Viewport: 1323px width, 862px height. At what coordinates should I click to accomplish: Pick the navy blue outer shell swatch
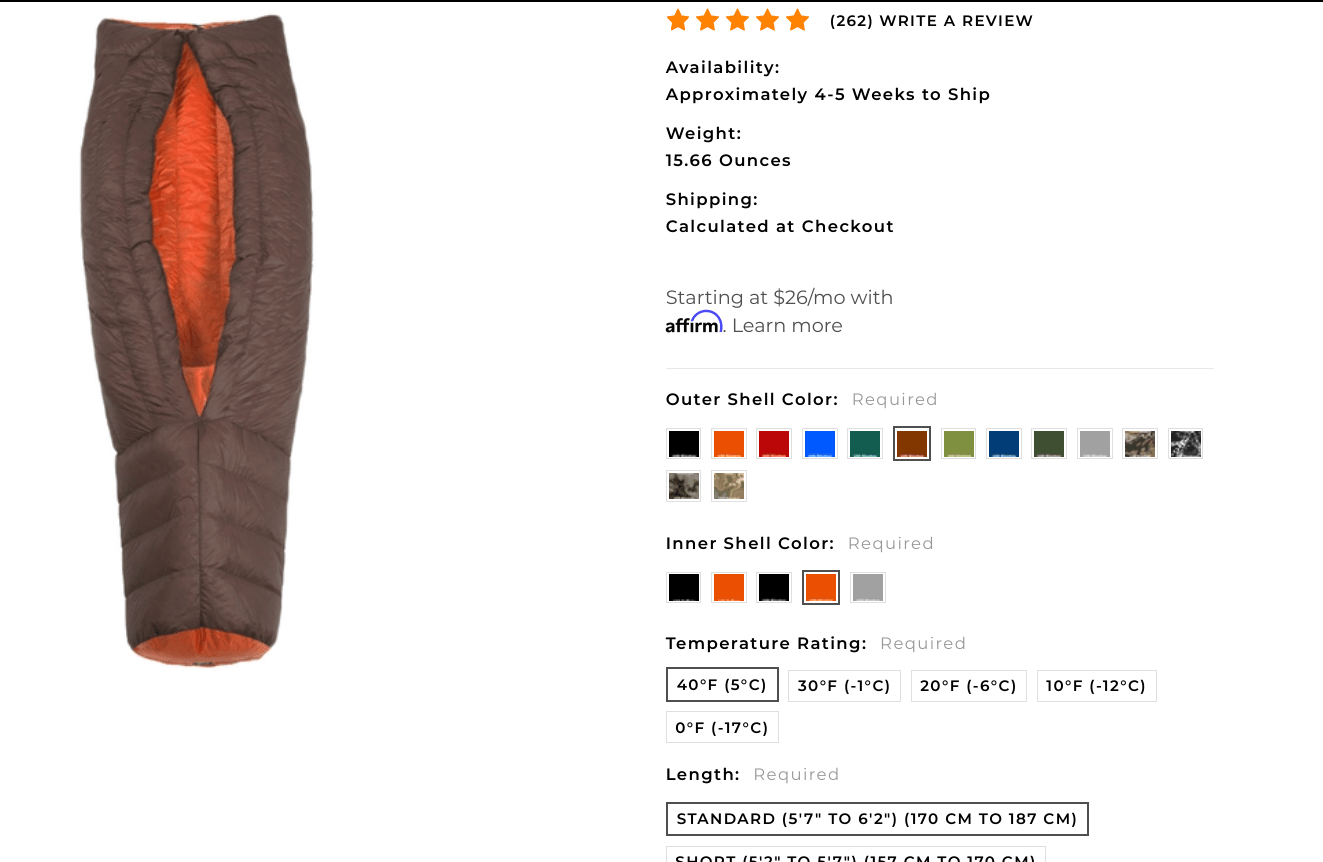(x=1004, y=444)
